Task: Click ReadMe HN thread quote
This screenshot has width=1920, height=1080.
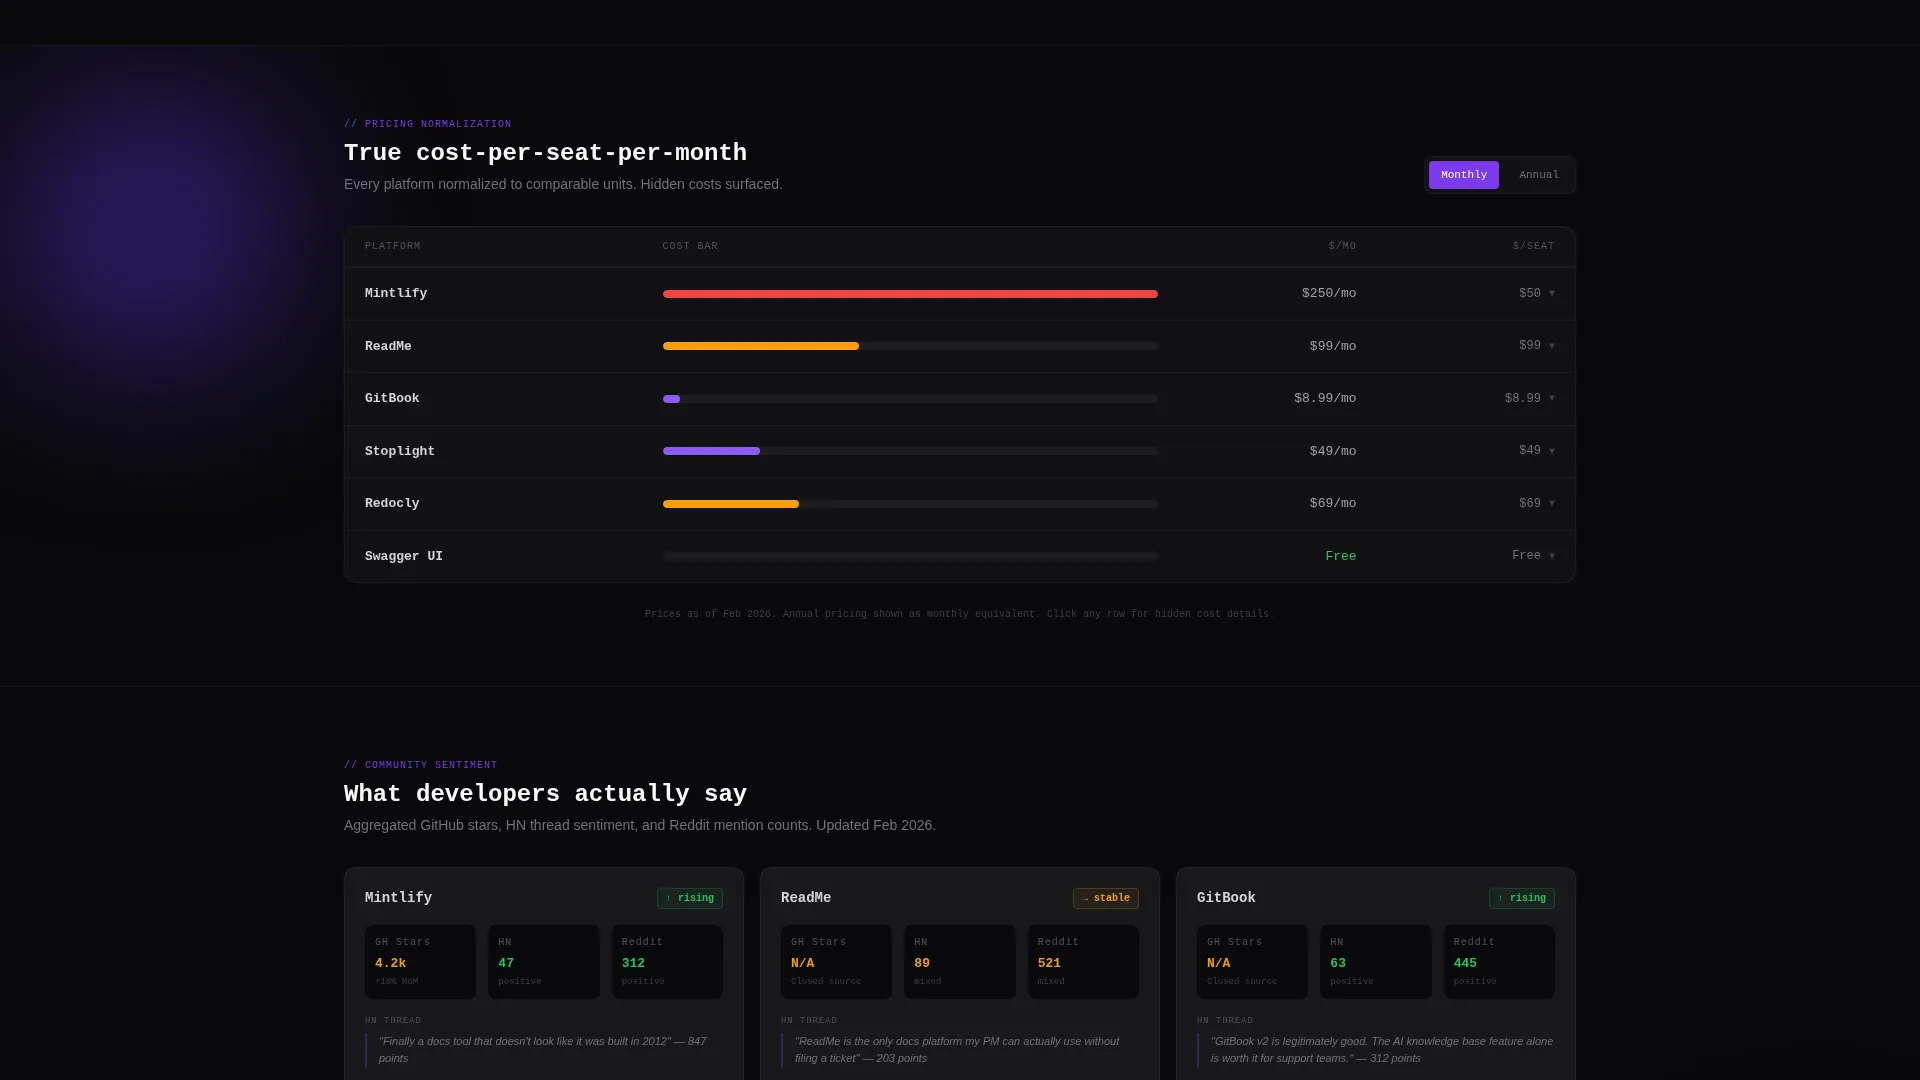Action: tap(960, 1050)
